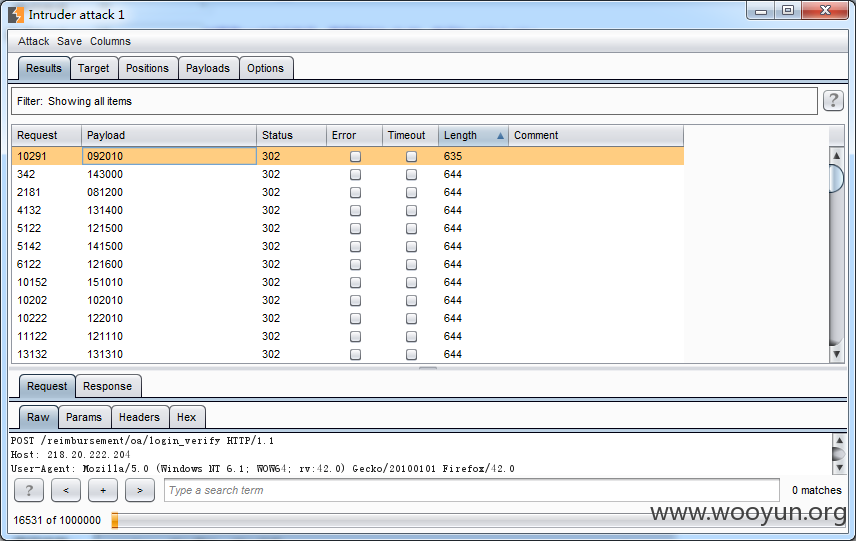The image size is (856, 541).
Task: Toggle Error checkbox for payload 092010
Action: point(355,157)
